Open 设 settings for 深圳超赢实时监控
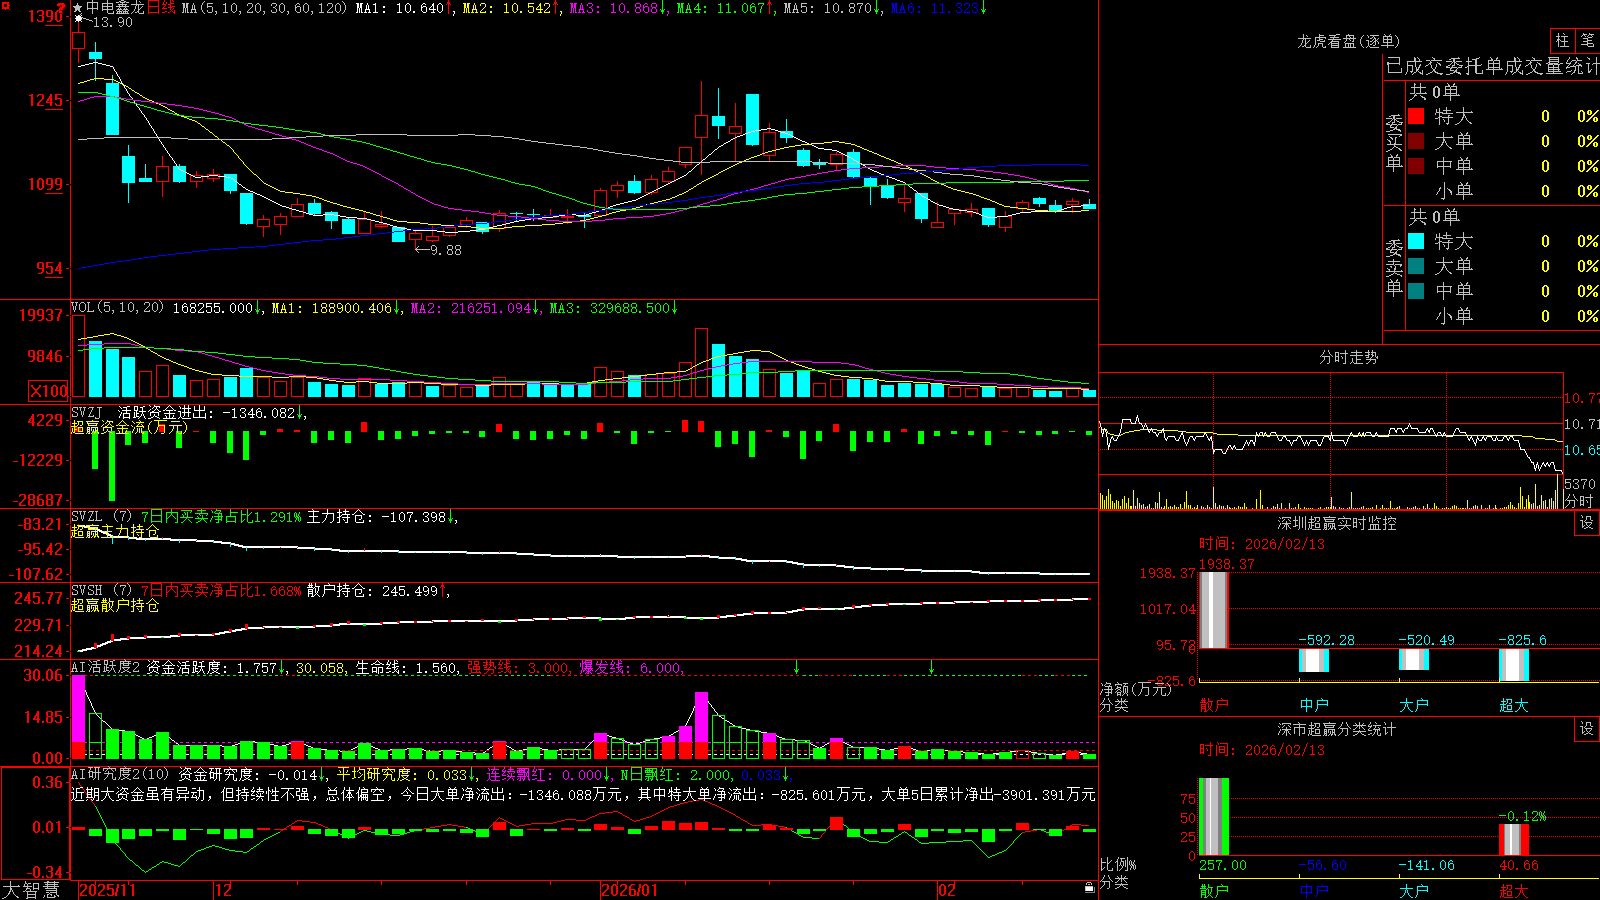 coord(1587,523)
